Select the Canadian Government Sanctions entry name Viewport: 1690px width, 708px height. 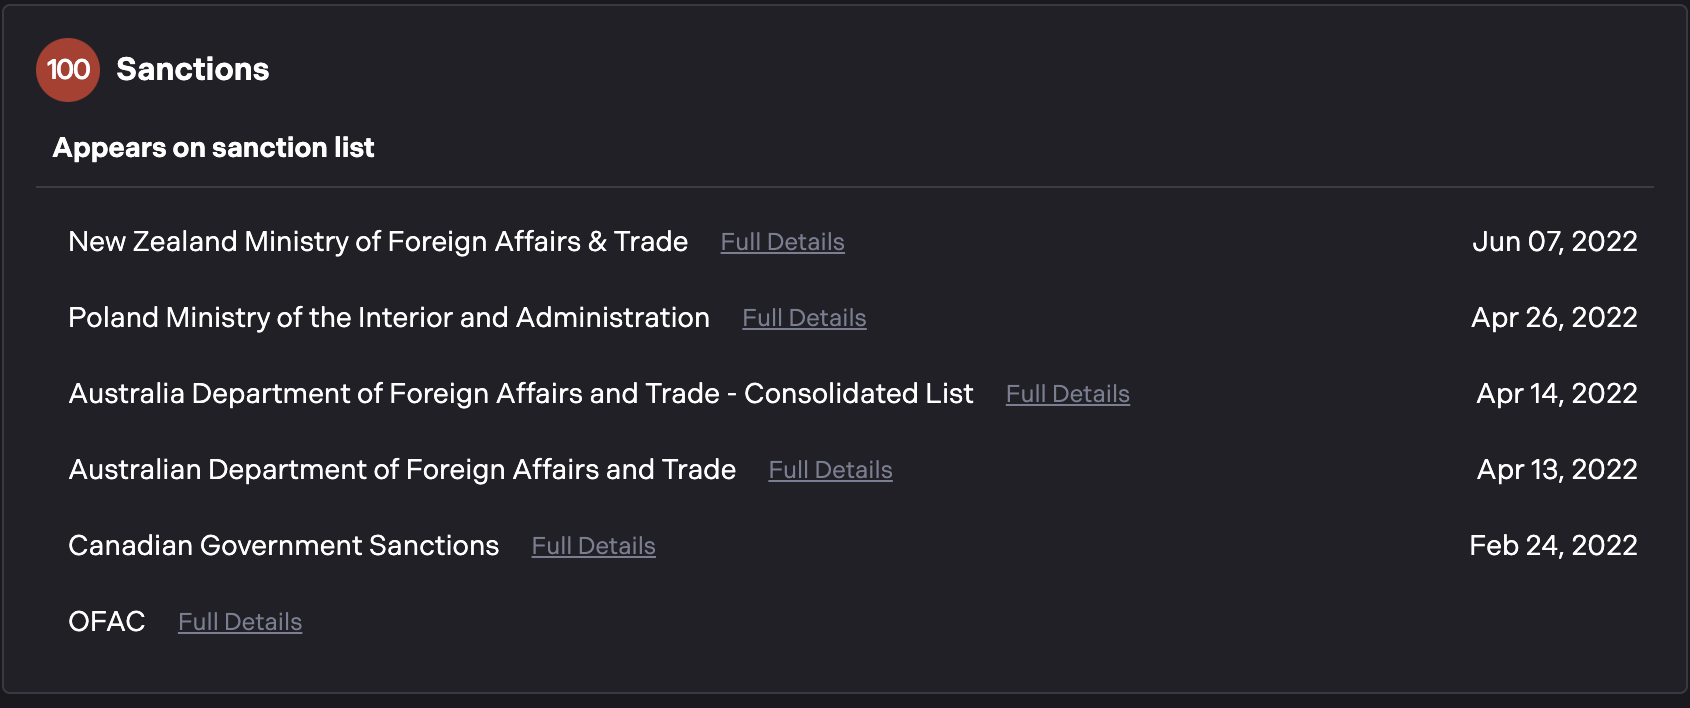[283, 546]
